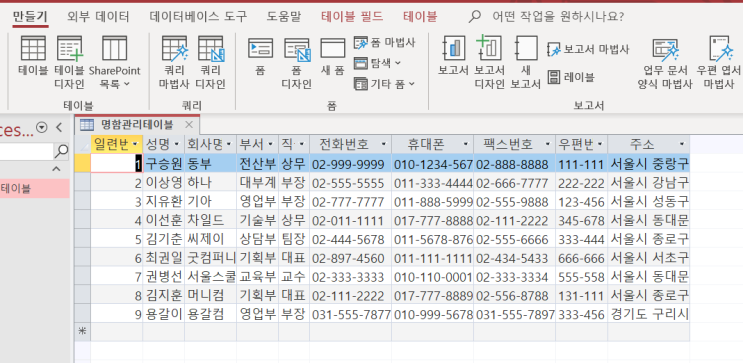This screenshot has height=363, width=743.
Task: Launch 업무 문서 양식 마법사
Action: point(665,63)
